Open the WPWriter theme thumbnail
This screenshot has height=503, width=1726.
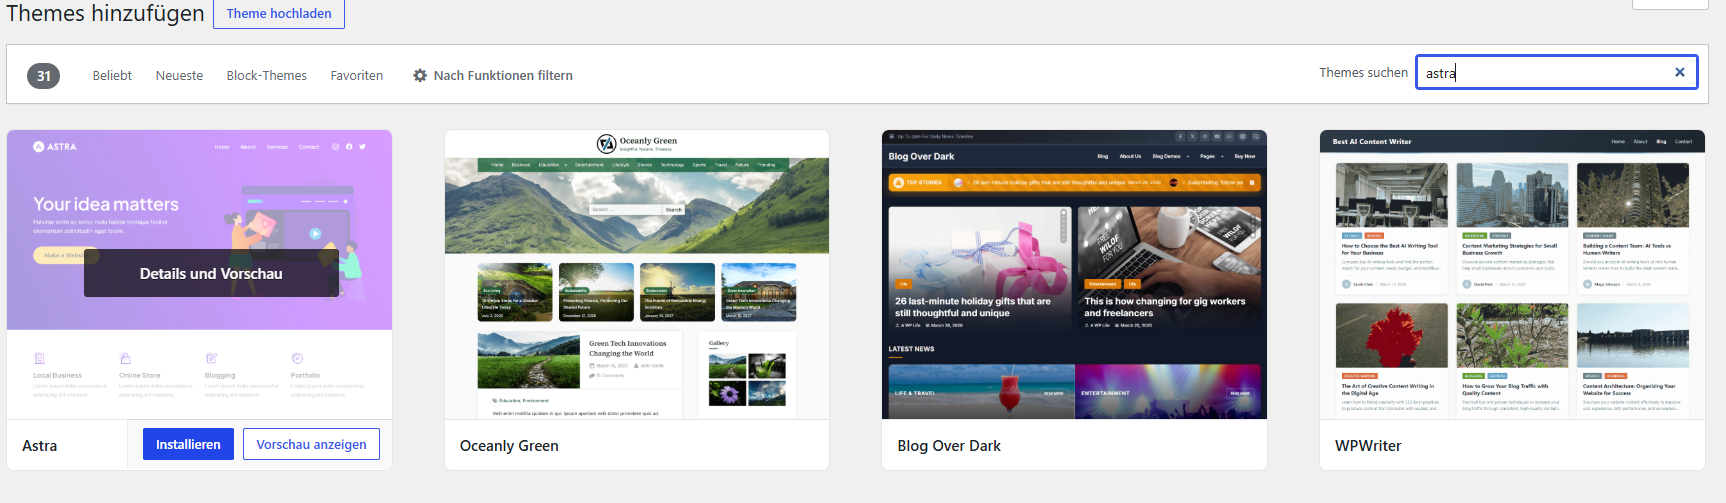pos(1512,274)
